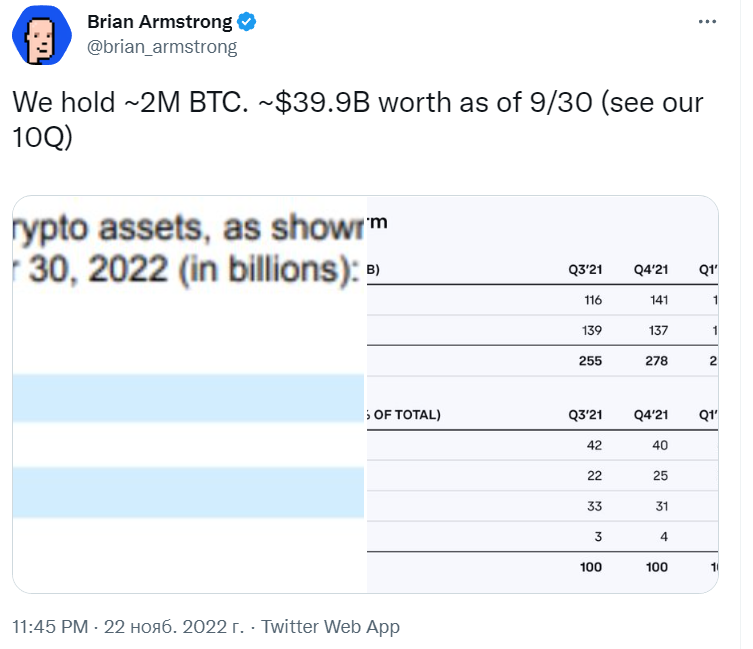Open the three-dot more options menu

707,22
